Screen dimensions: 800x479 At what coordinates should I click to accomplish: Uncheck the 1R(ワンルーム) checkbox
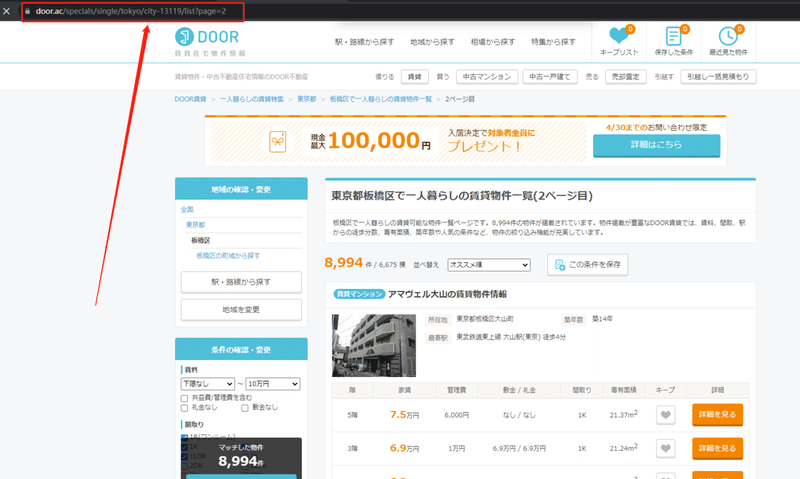click(x=184, y=437)
